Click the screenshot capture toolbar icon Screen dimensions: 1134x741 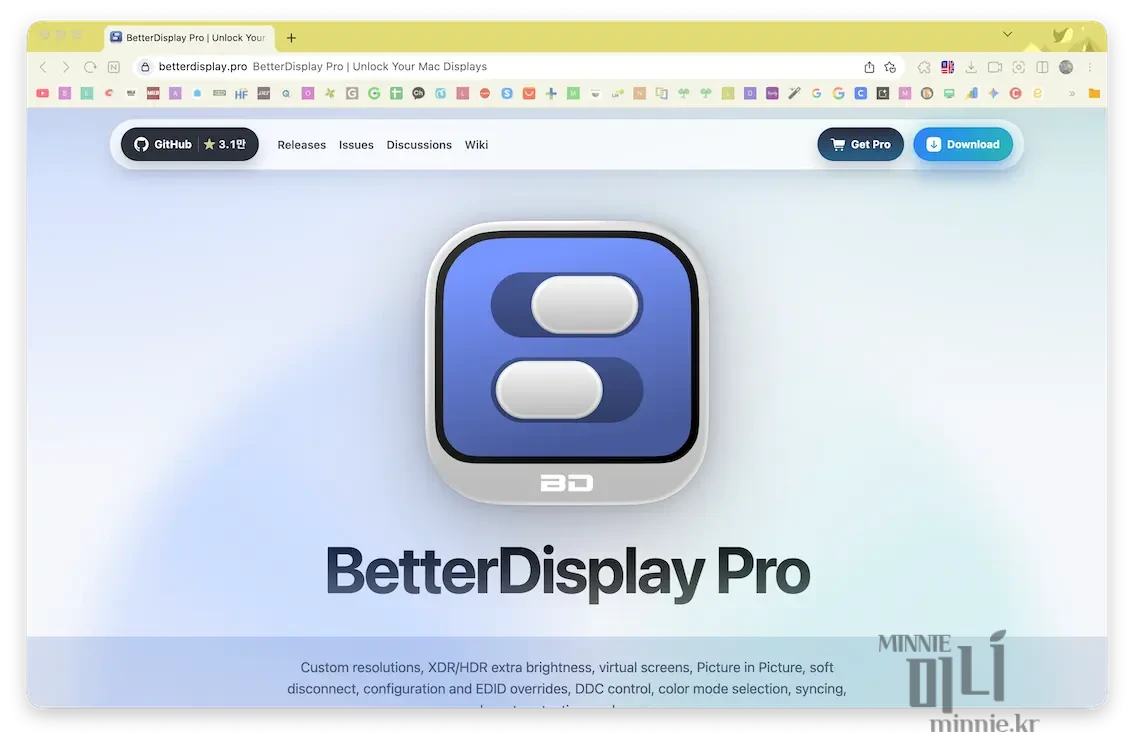(1018, 67)
